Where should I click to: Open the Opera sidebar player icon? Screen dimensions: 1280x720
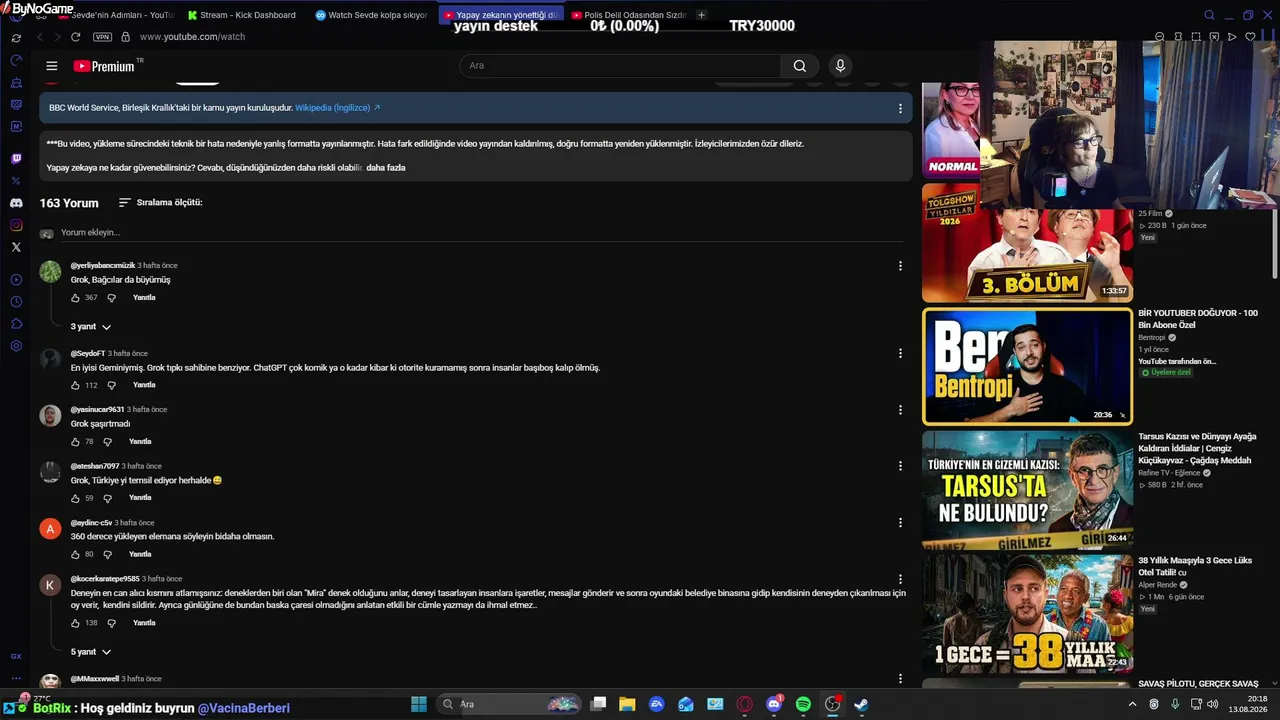pos(16,280)
